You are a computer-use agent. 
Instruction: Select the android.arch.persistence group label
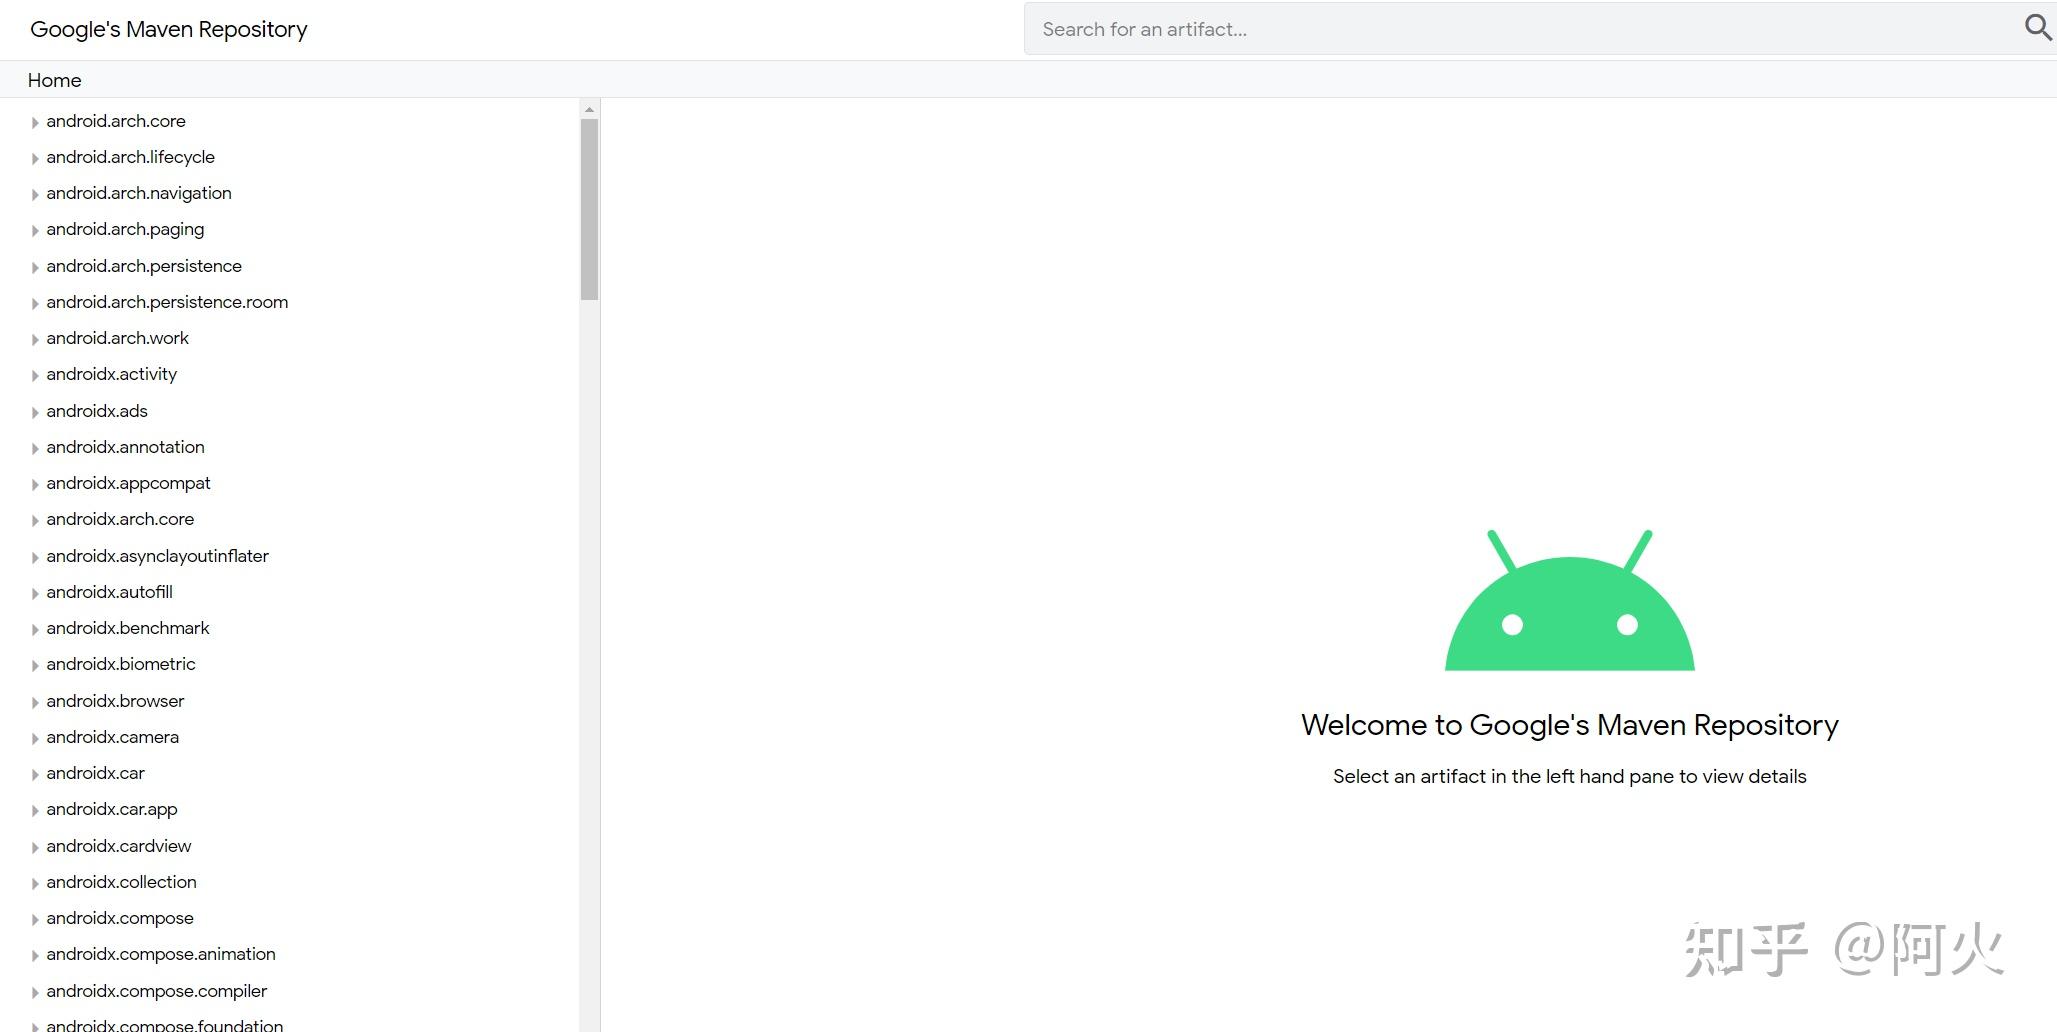pyautogui.click(x=144, y=266)
